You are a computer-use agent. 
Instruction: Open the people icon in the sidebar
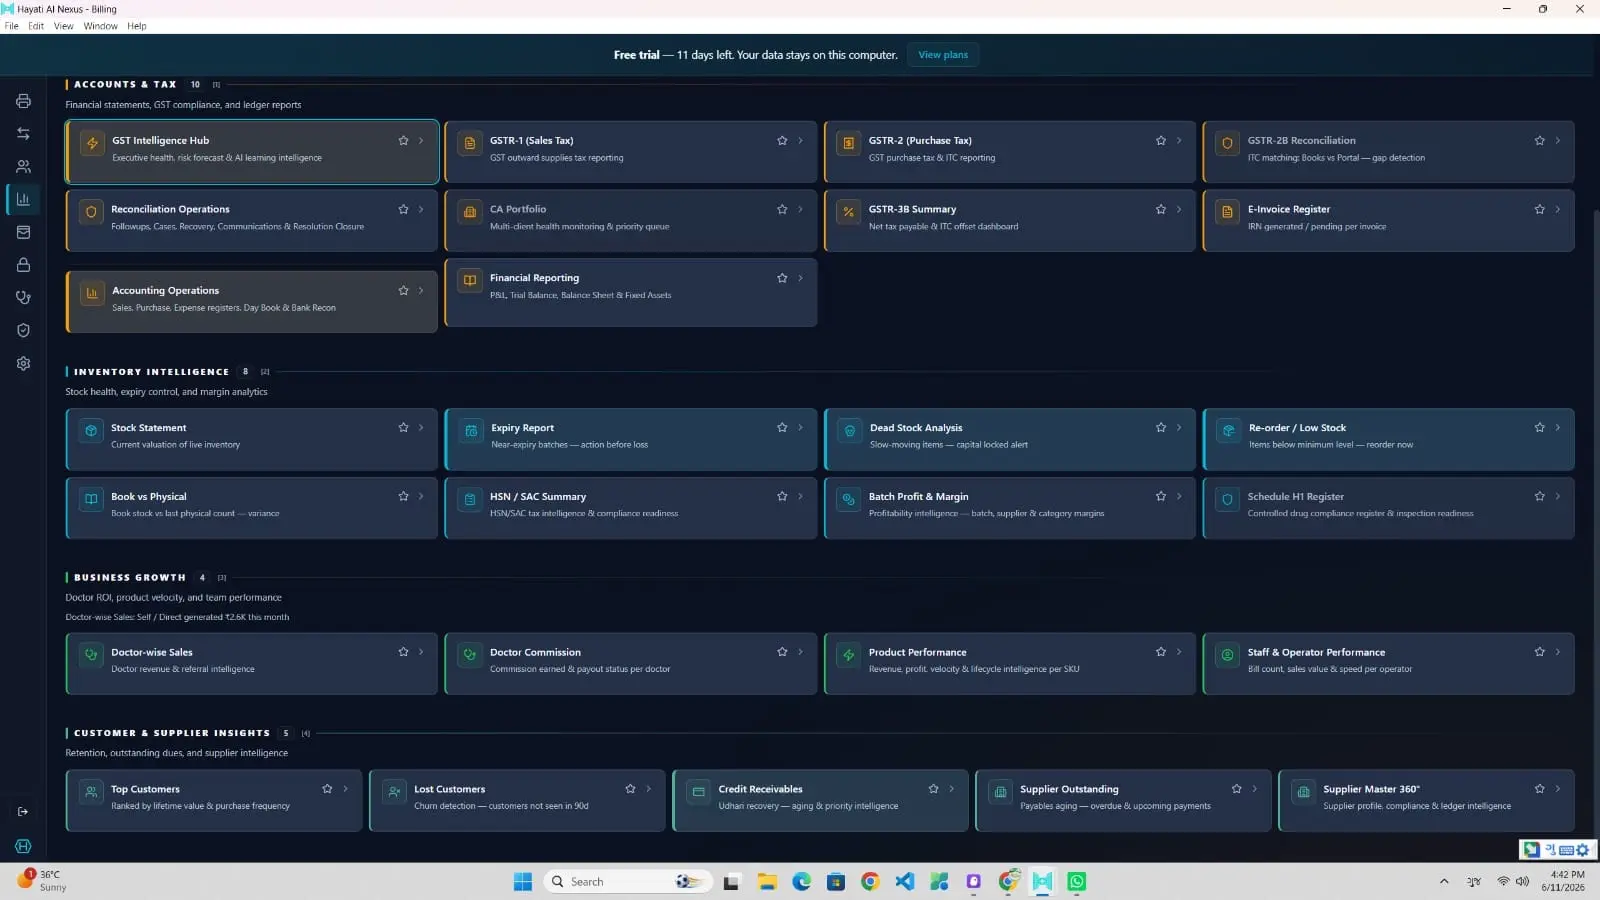click(x=23, y=167)
